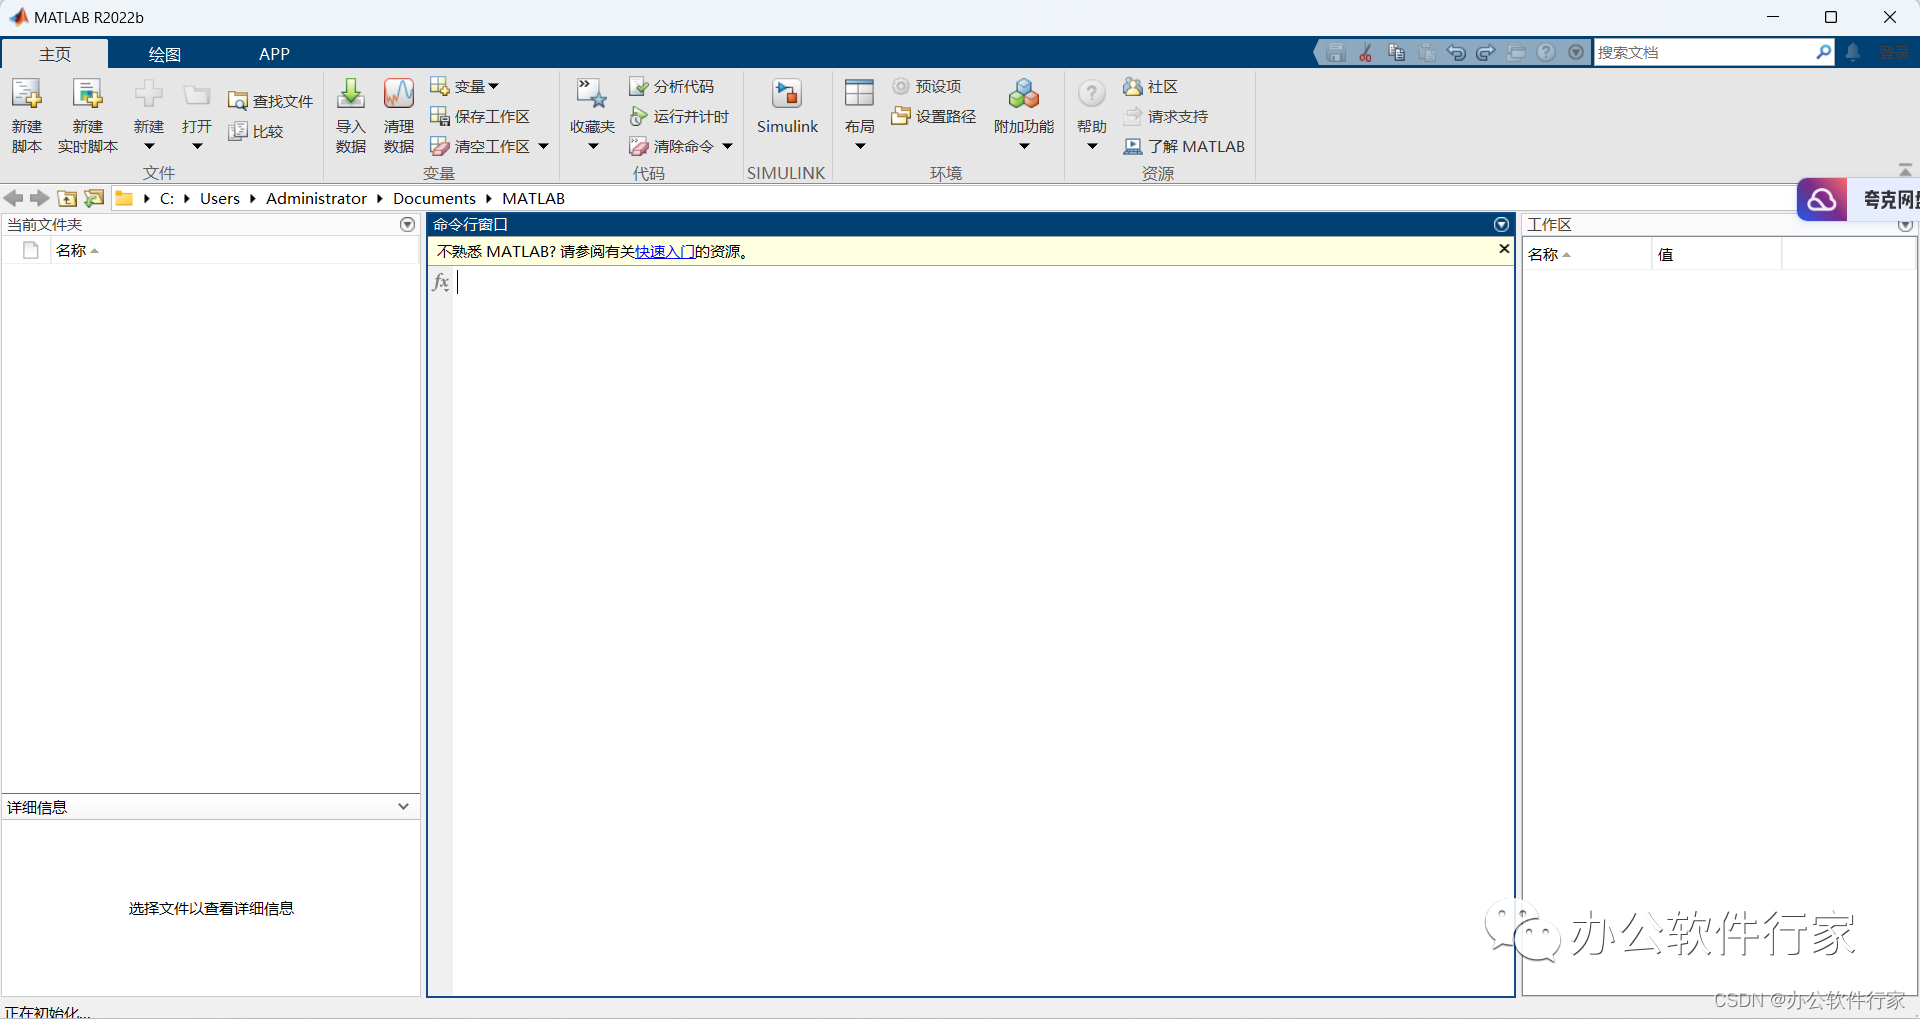
Task: Click 查找文件 (Find Files)
Action: pos(271,101)
